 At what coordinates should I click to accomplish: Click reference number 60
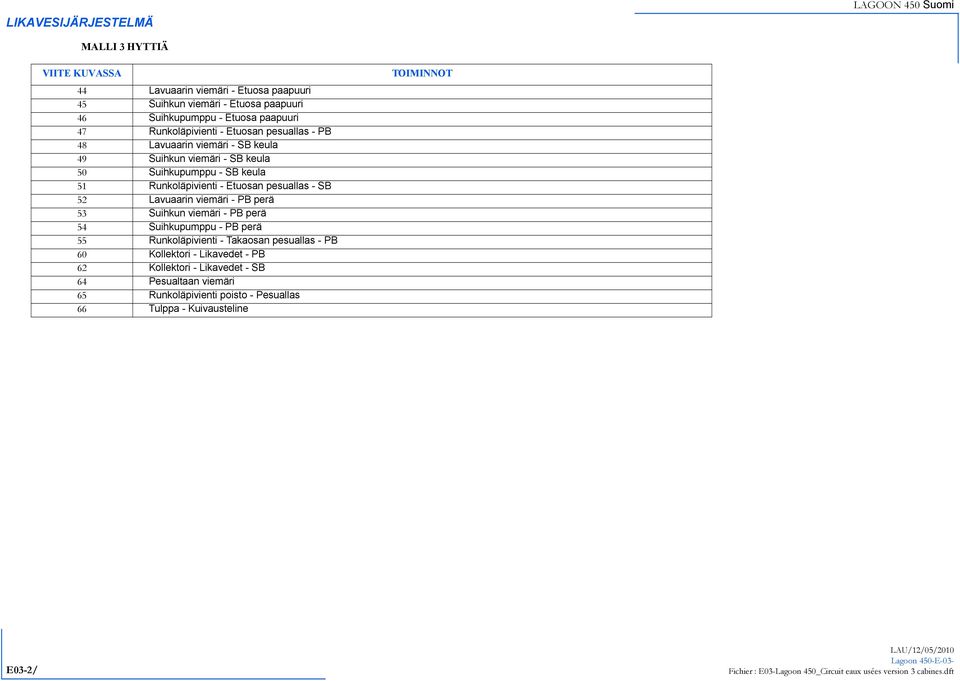click(82, 255)
